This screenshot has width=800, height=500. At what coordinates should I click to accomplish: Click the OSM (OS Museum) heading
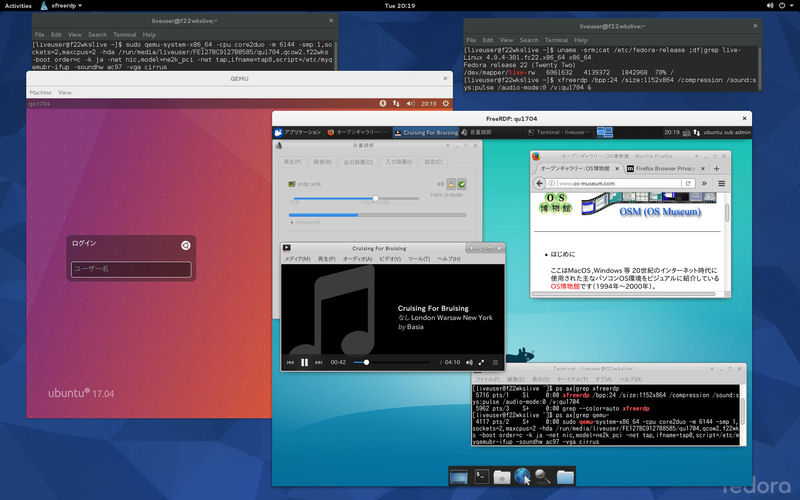coord(660,211)
